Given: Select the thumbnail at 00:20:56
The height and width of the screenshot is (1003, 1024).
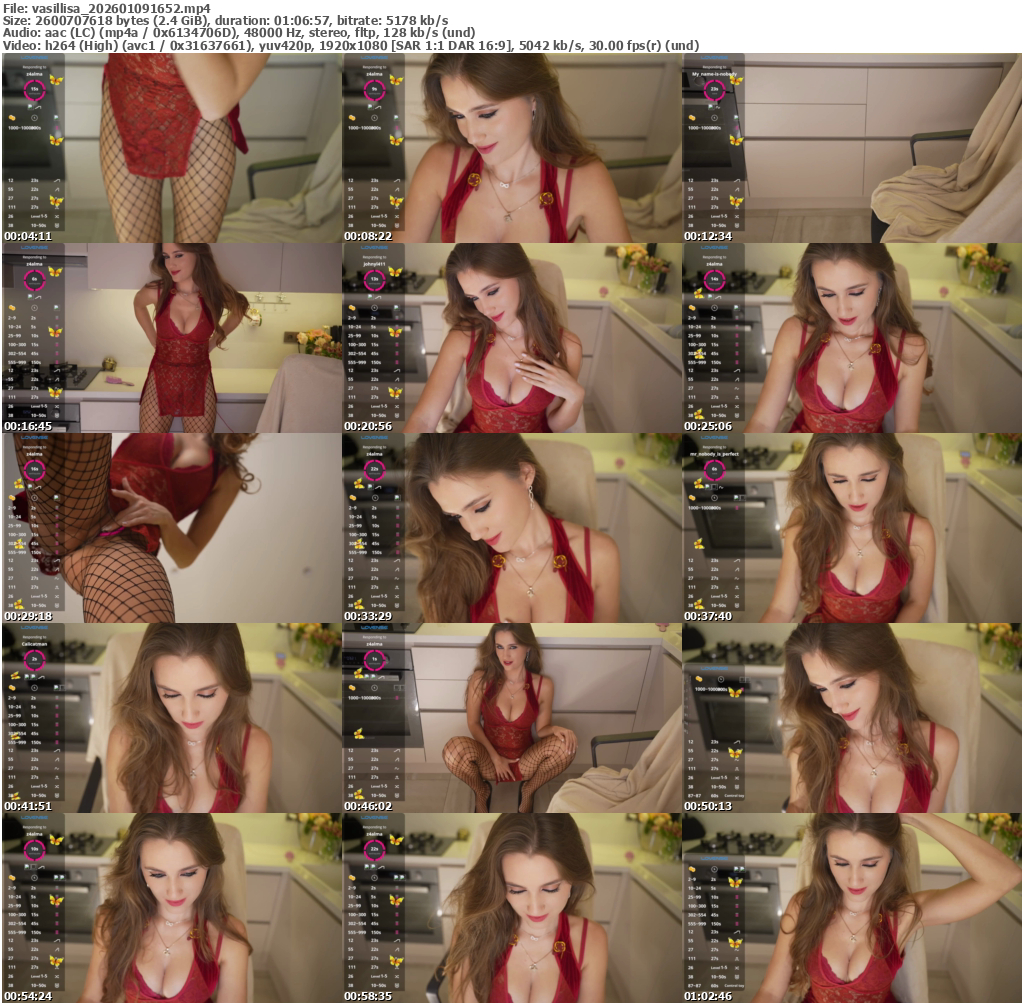Looking at the screenshot, I should coord(511,338).
